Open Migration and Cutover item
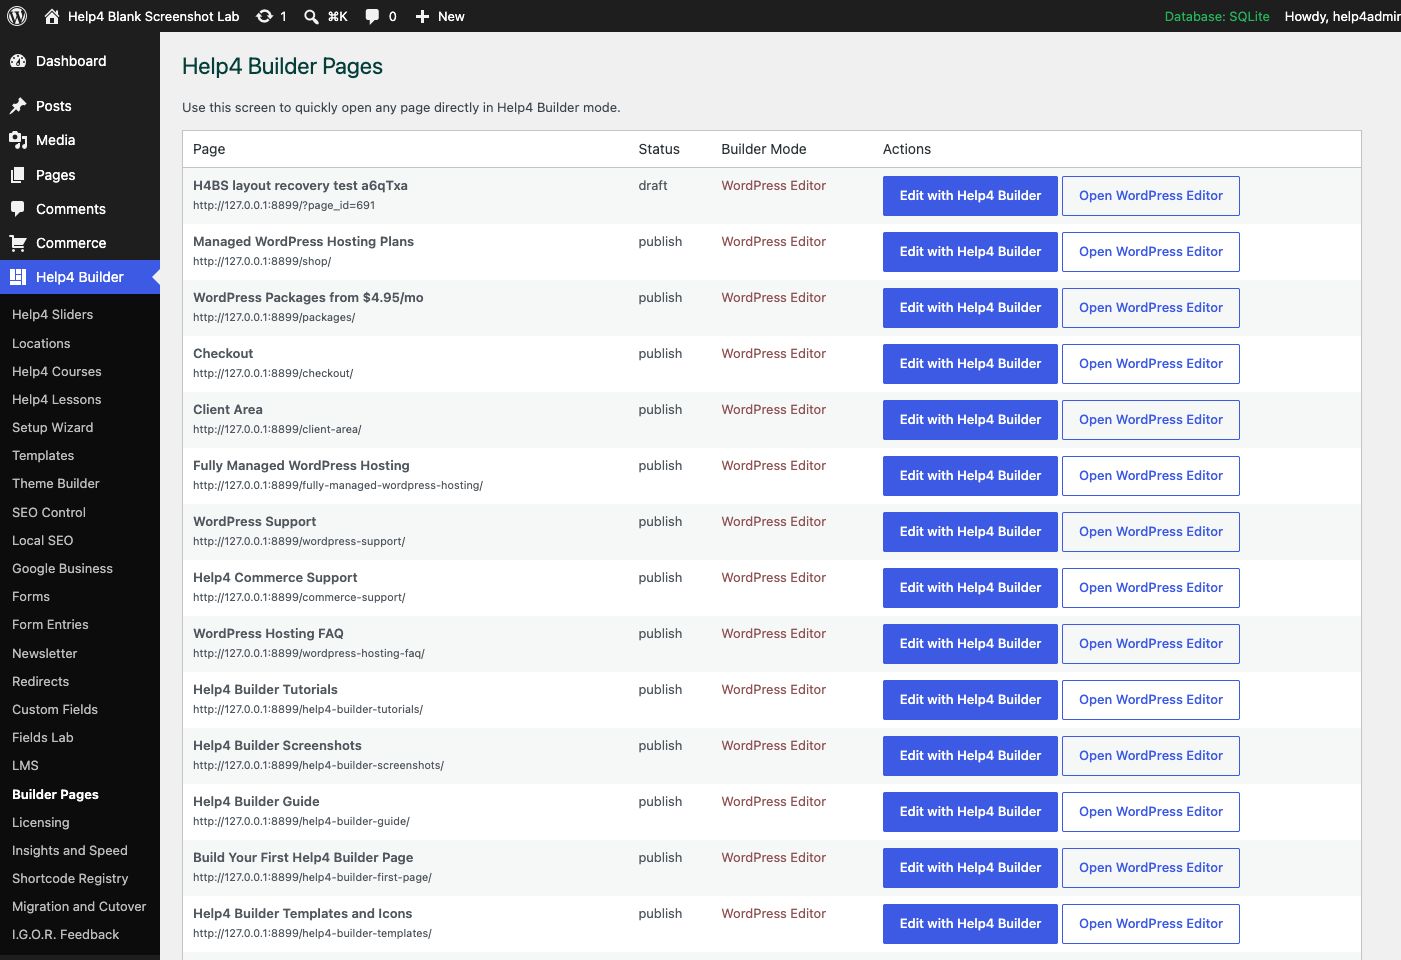The height and width of the screenshot is (960, 1401). coord(79,906)
